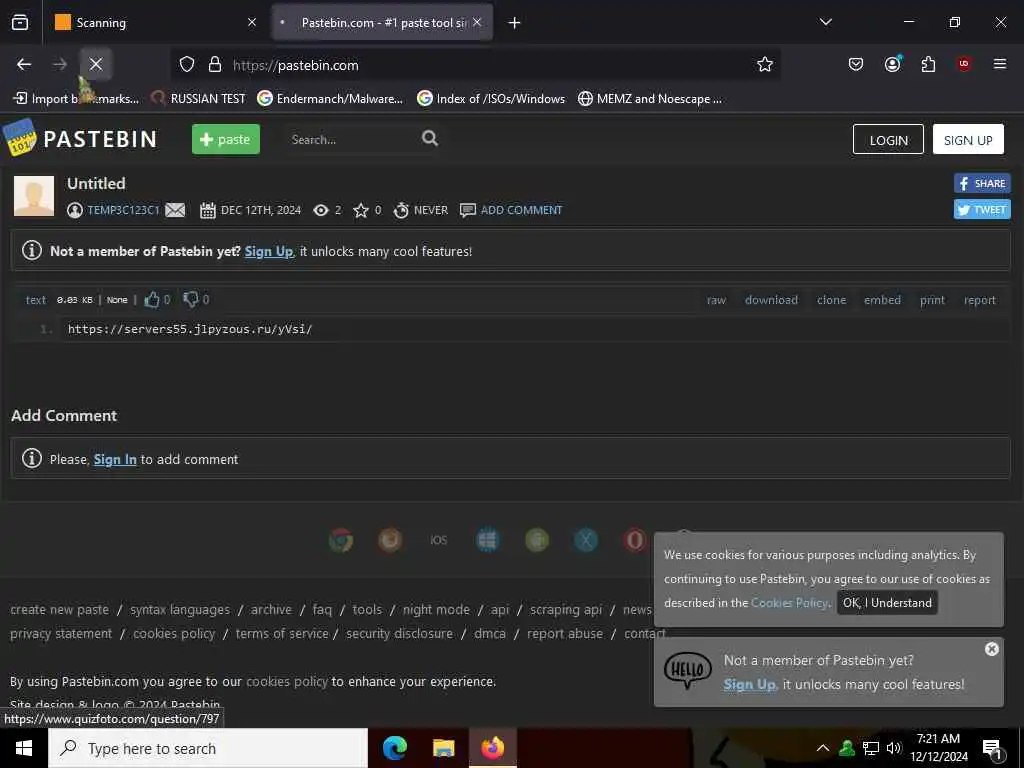This screenshot has width=1024, height=768.
Task: Click ADD COMMENT link
Action: [x=521, y=210]
